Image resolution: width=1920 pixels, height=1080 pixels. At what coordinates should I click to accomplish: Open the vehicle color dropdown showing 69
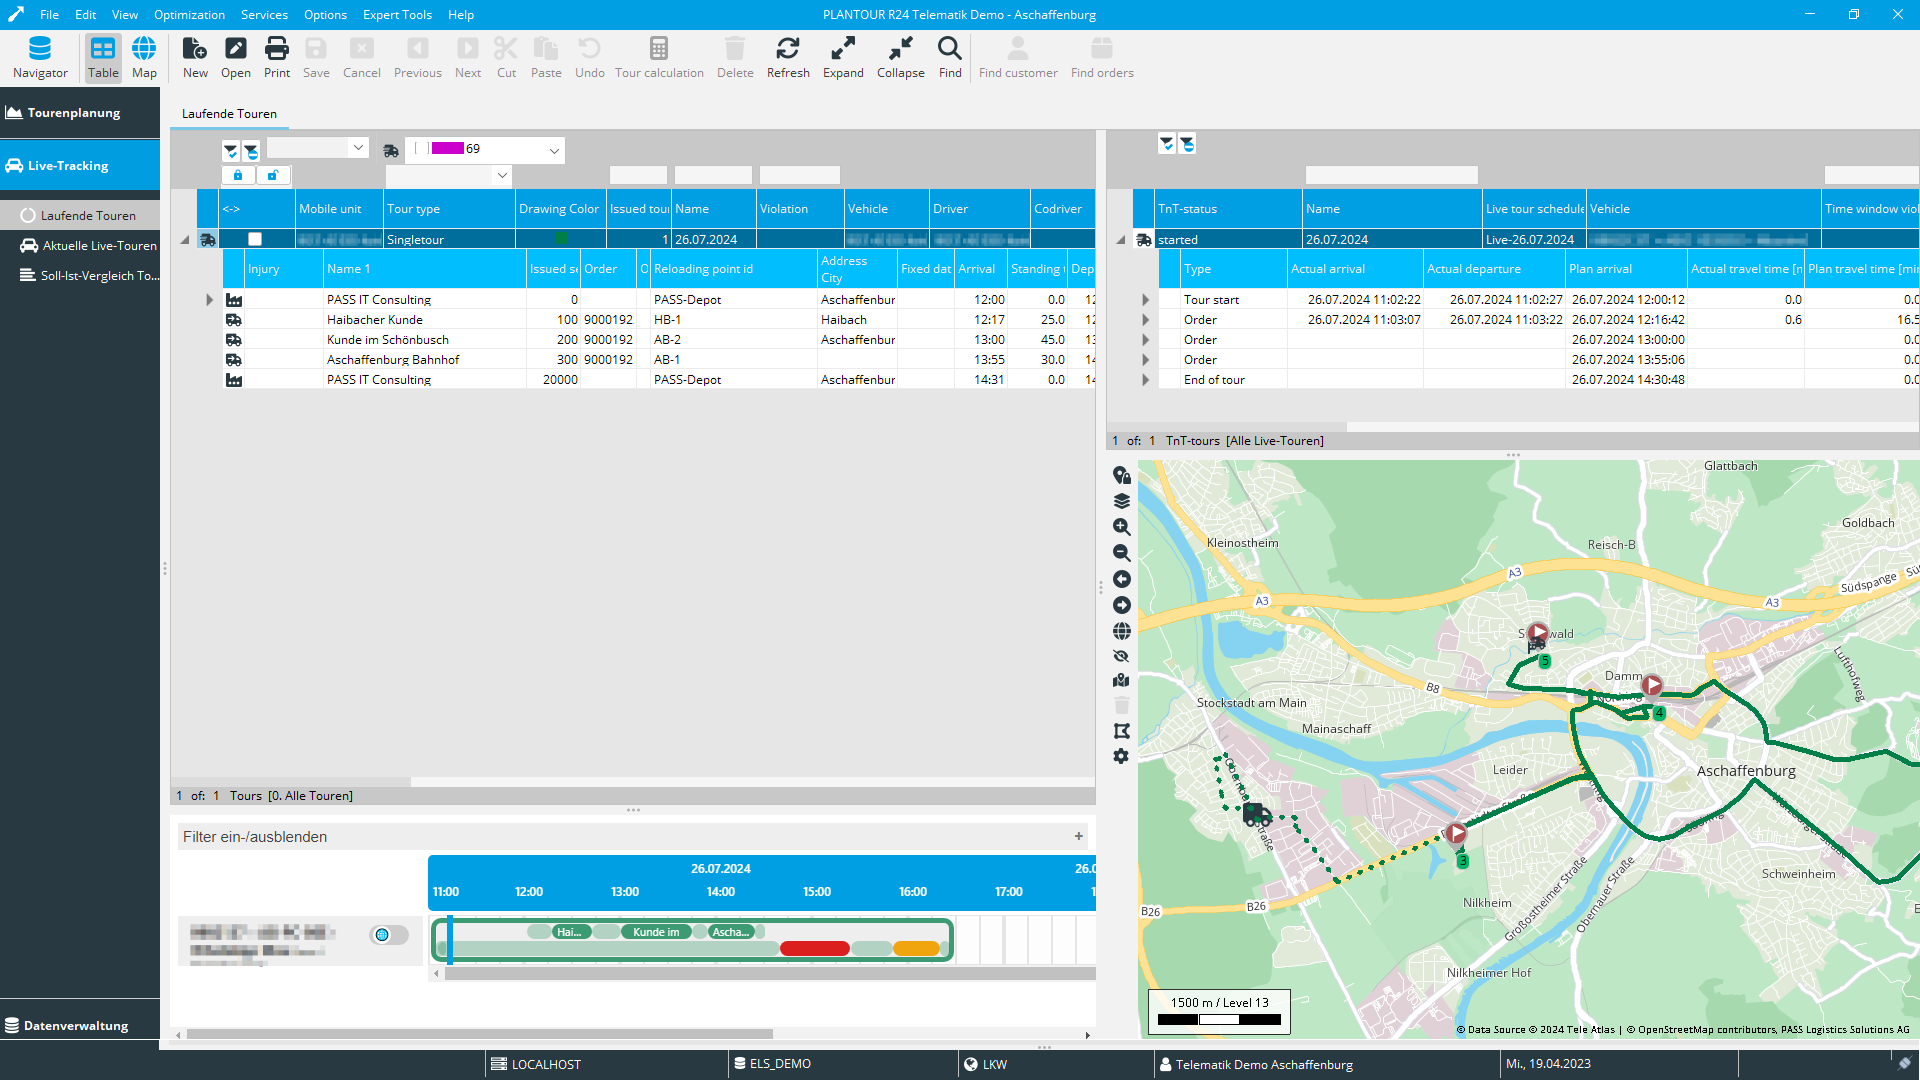(553, 150)
